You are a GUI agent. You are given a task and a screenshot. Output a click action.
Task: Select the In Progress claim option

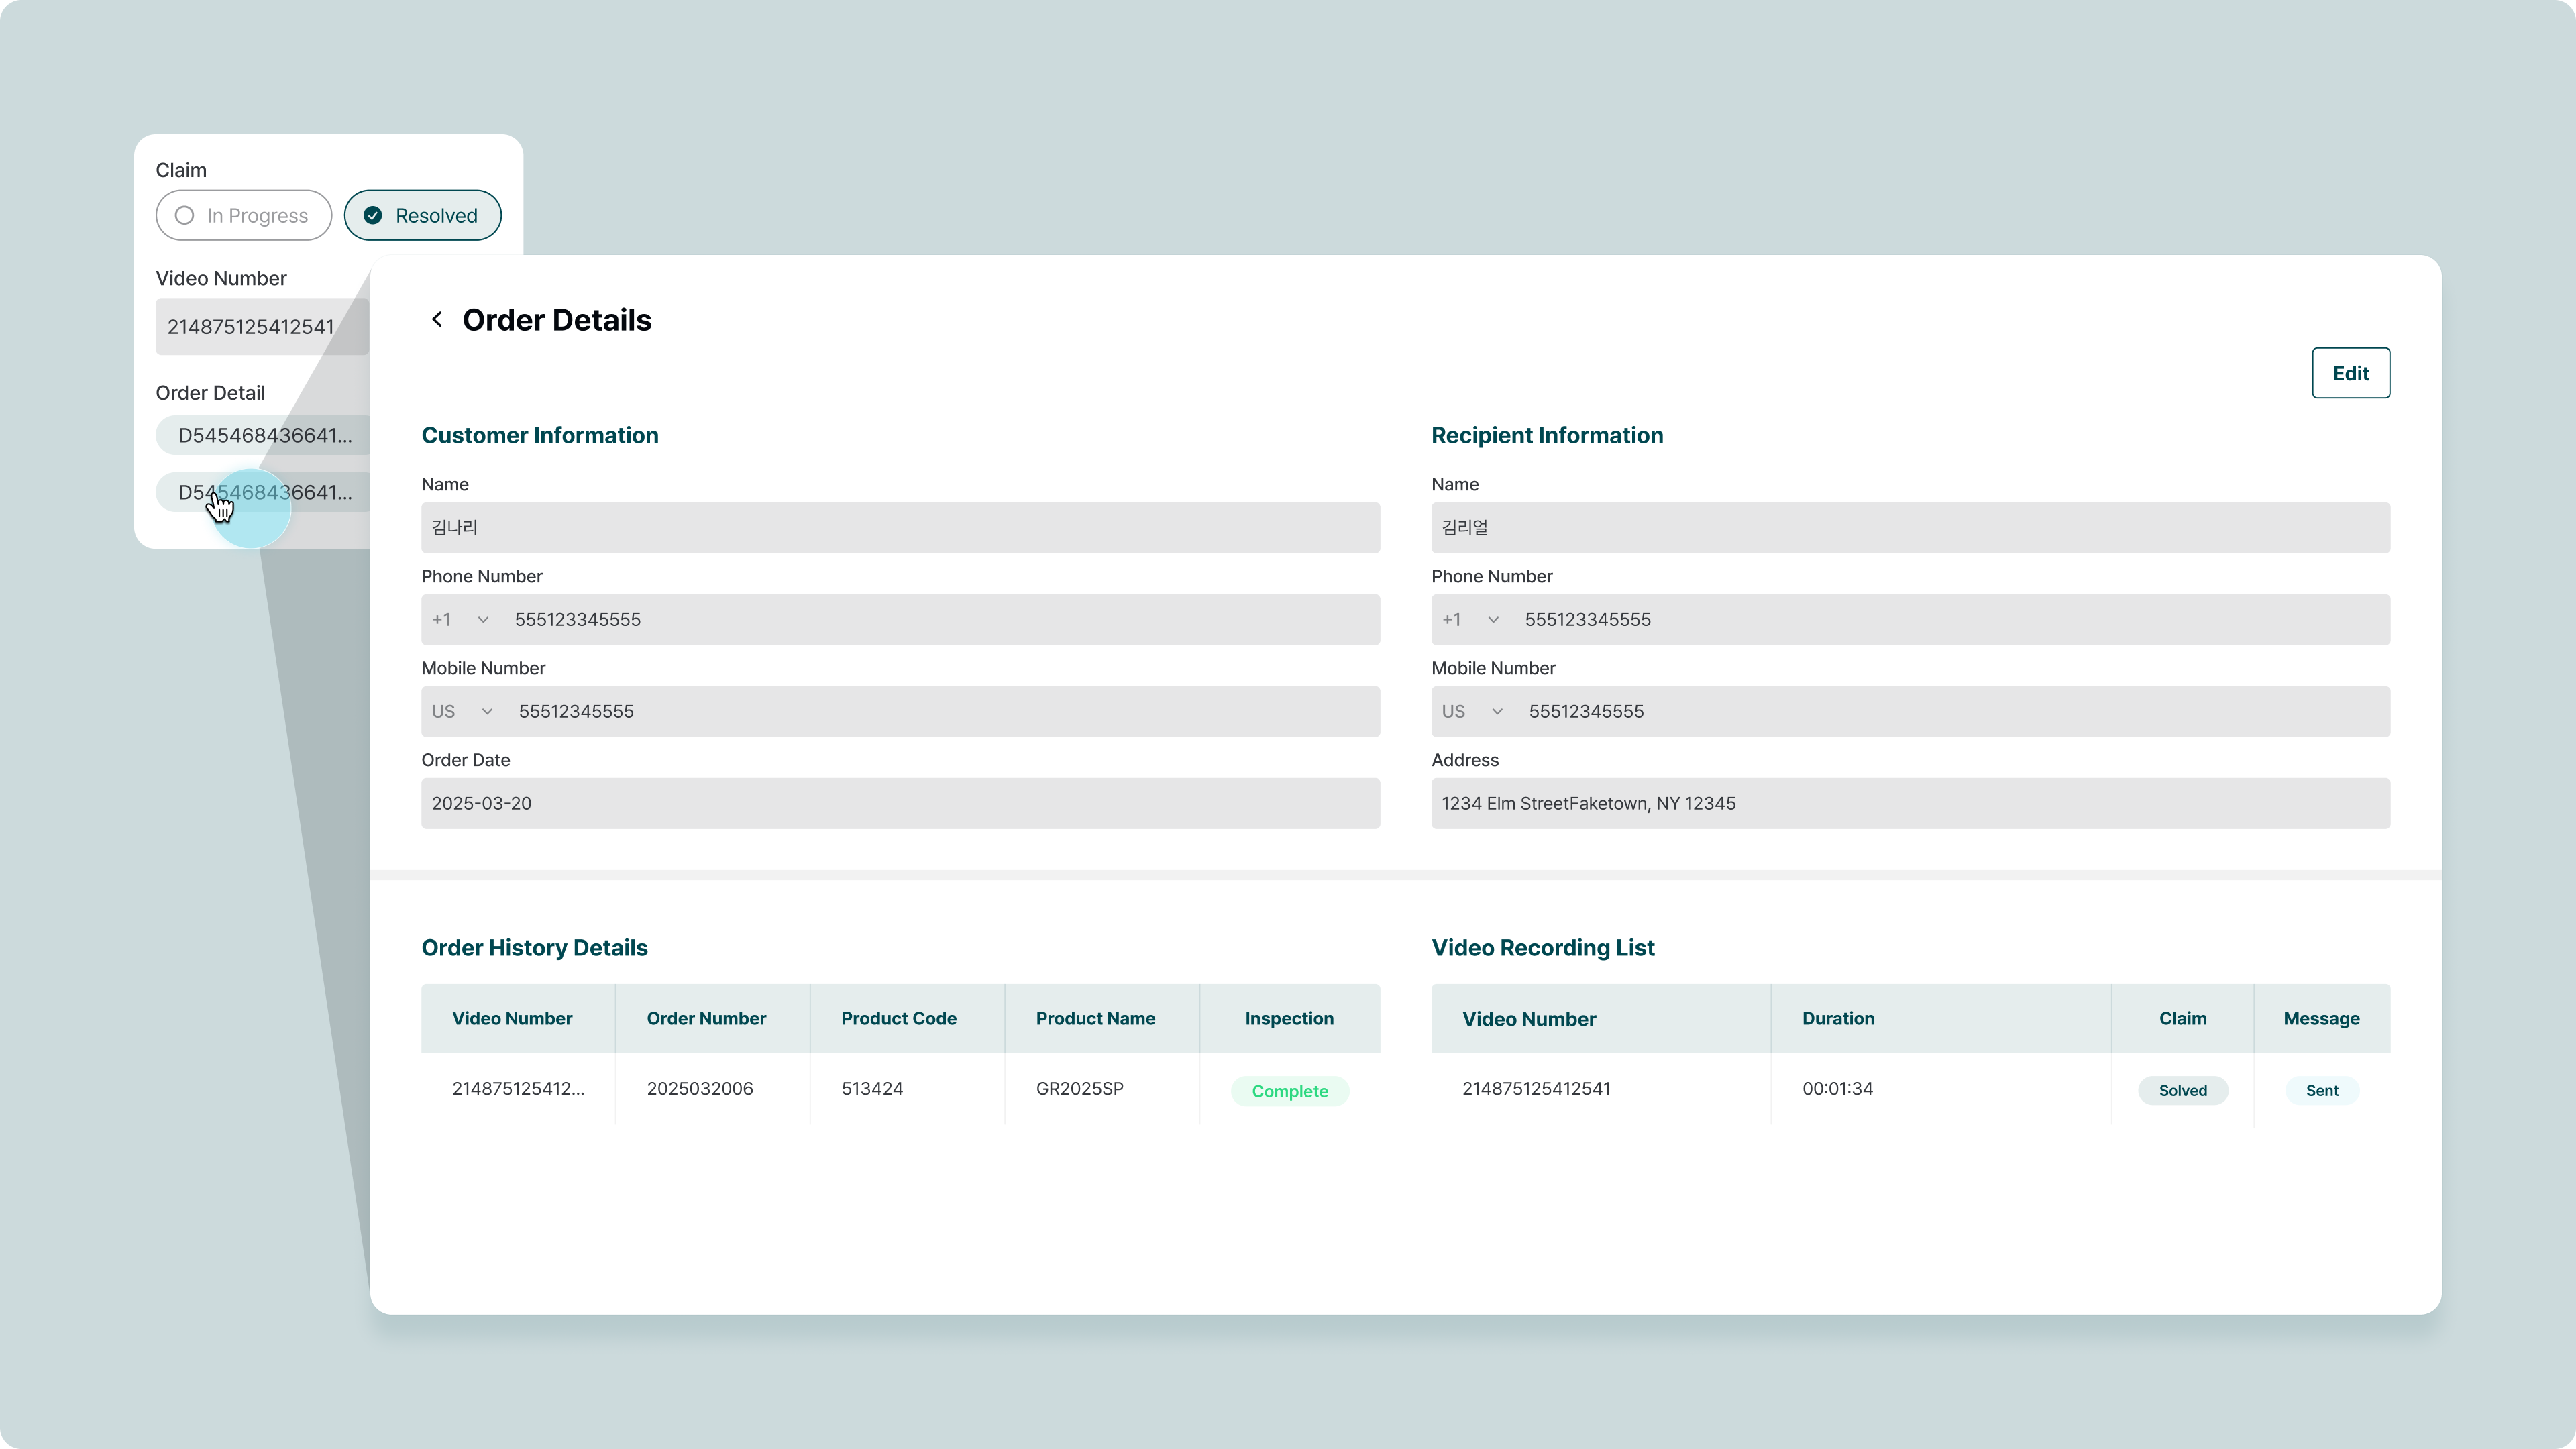(243, 215)
